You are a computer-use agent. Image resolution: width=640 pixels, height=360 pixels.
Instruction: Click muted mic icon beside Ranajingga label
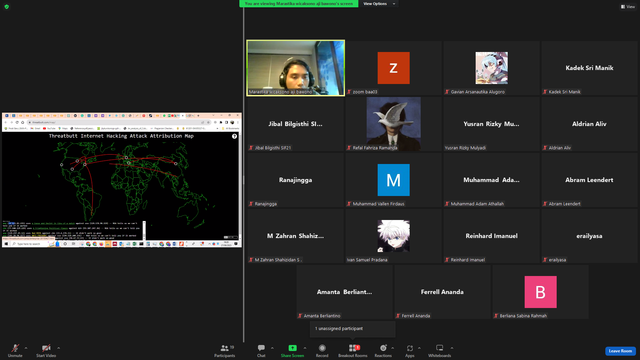coord(251,204)
